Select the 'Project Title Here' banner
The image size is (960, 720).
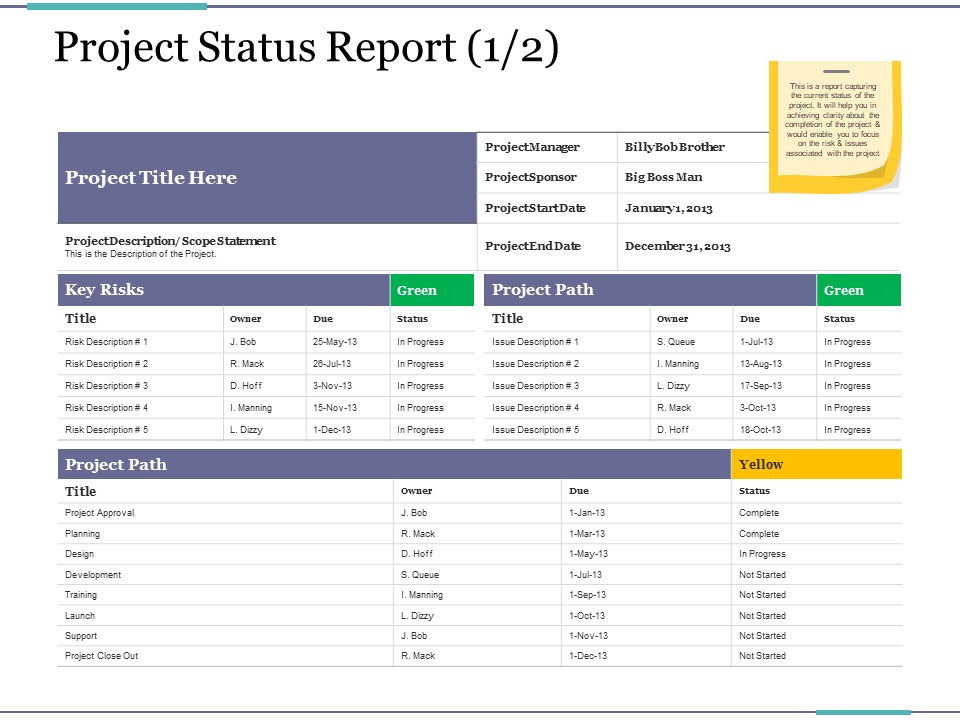click(x=267, y=178)
